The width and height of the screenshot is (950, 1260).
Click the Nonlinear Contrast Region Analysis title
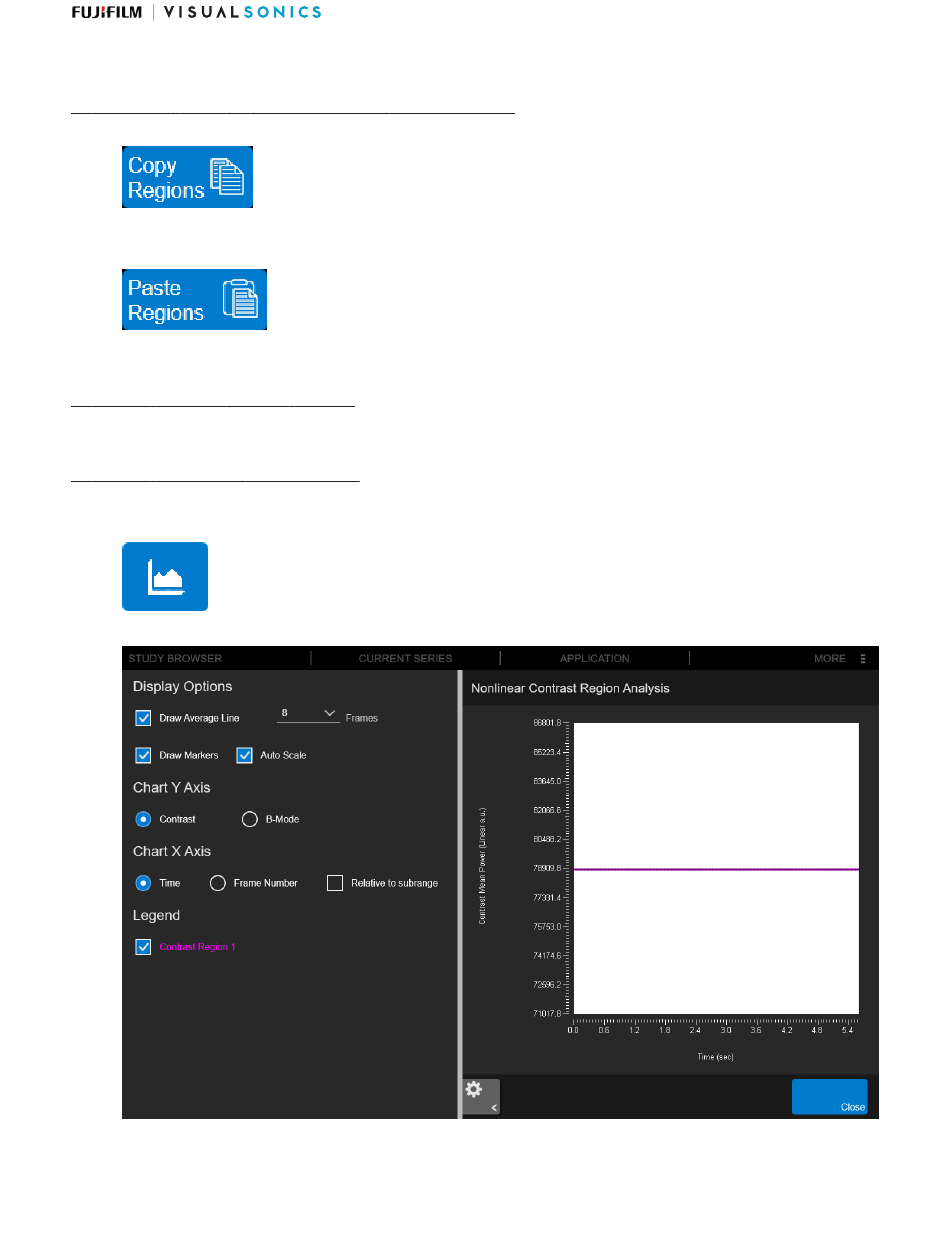point(570,689)
